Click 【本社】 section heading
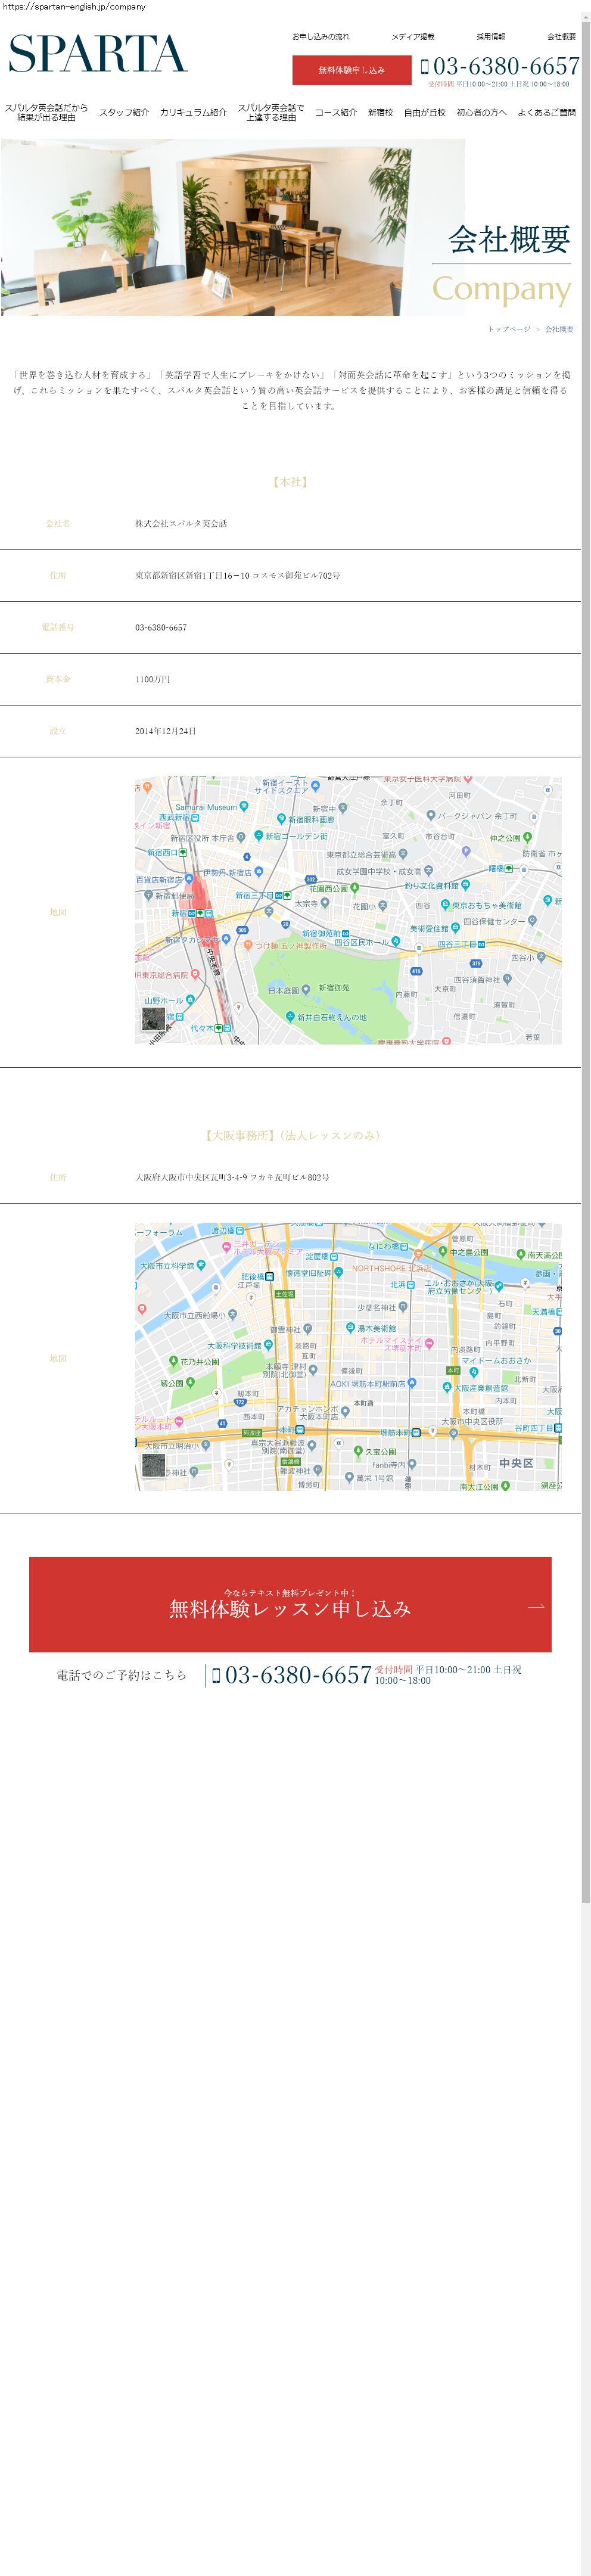 pos(290,482)
